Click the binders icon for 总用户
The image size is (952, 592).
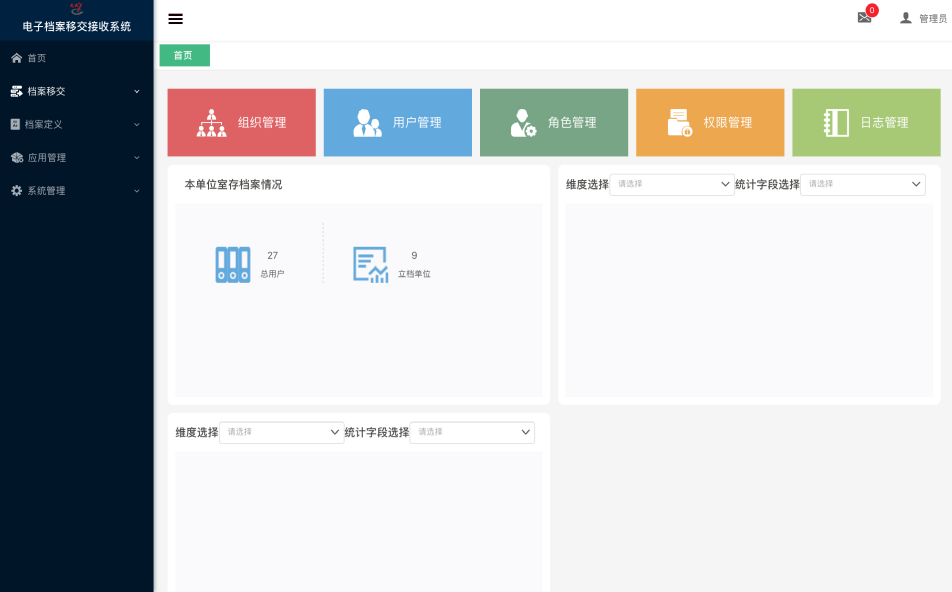(233, 264)
